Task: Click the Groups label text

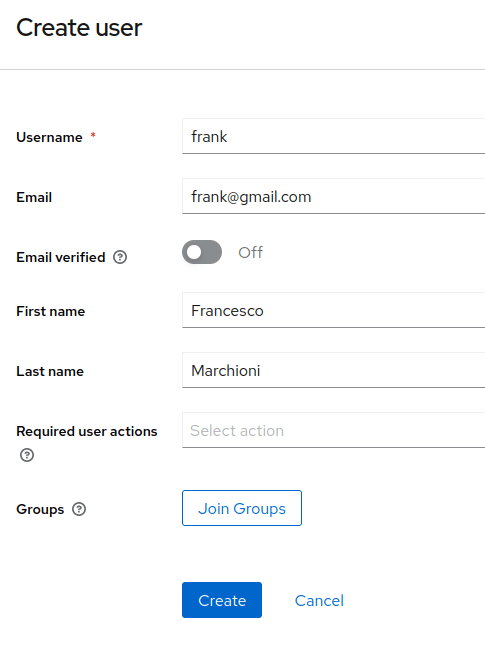Action: 40,509
